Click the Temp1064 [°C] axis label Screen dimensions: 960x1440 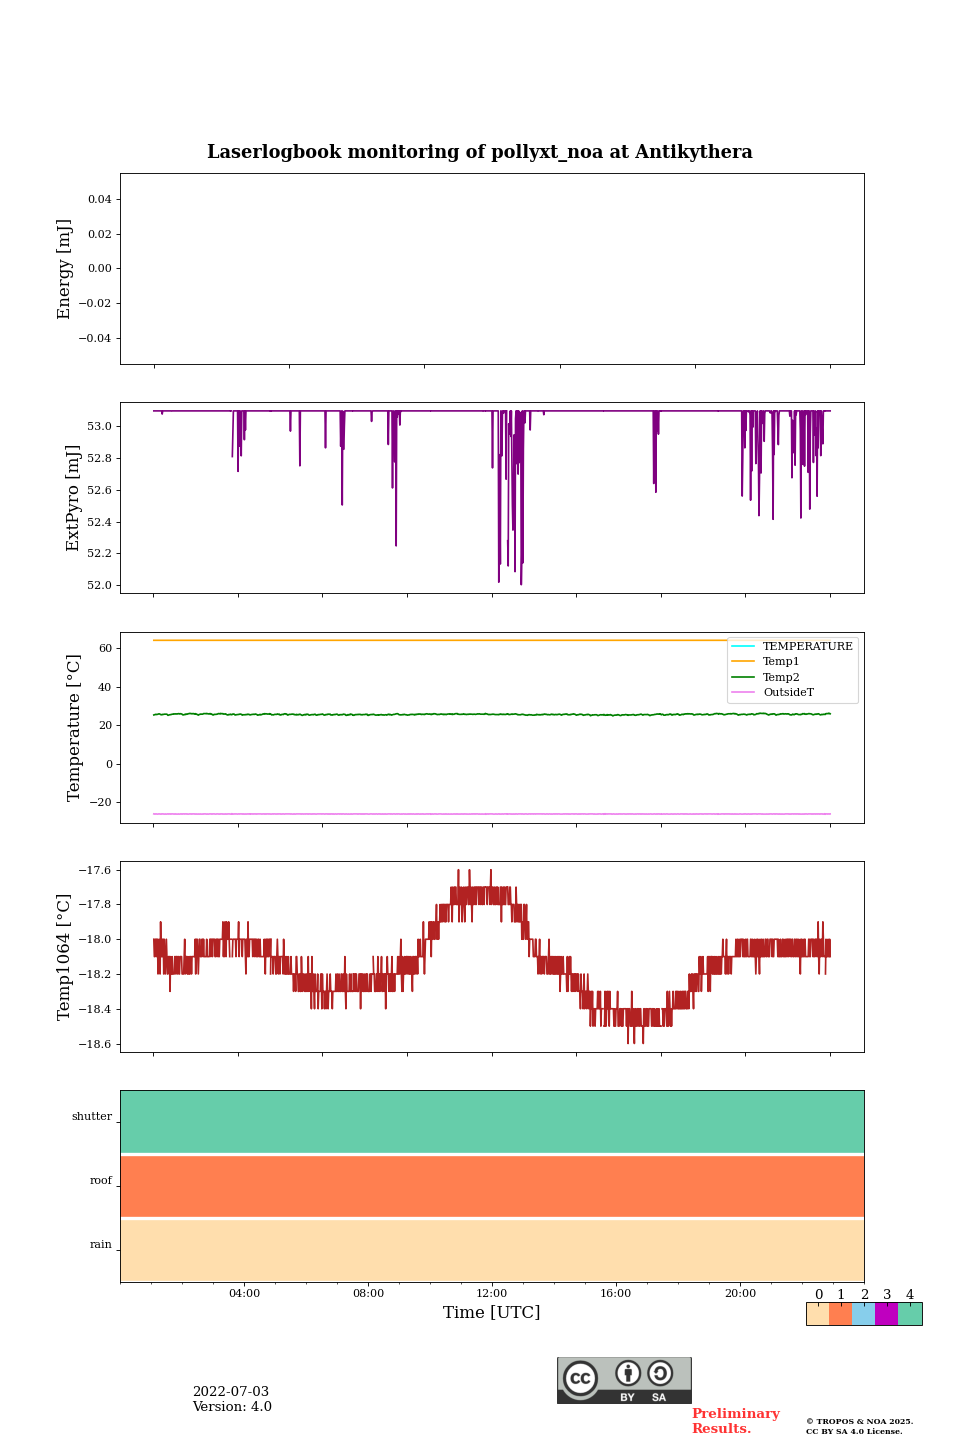tap(65, 957)
